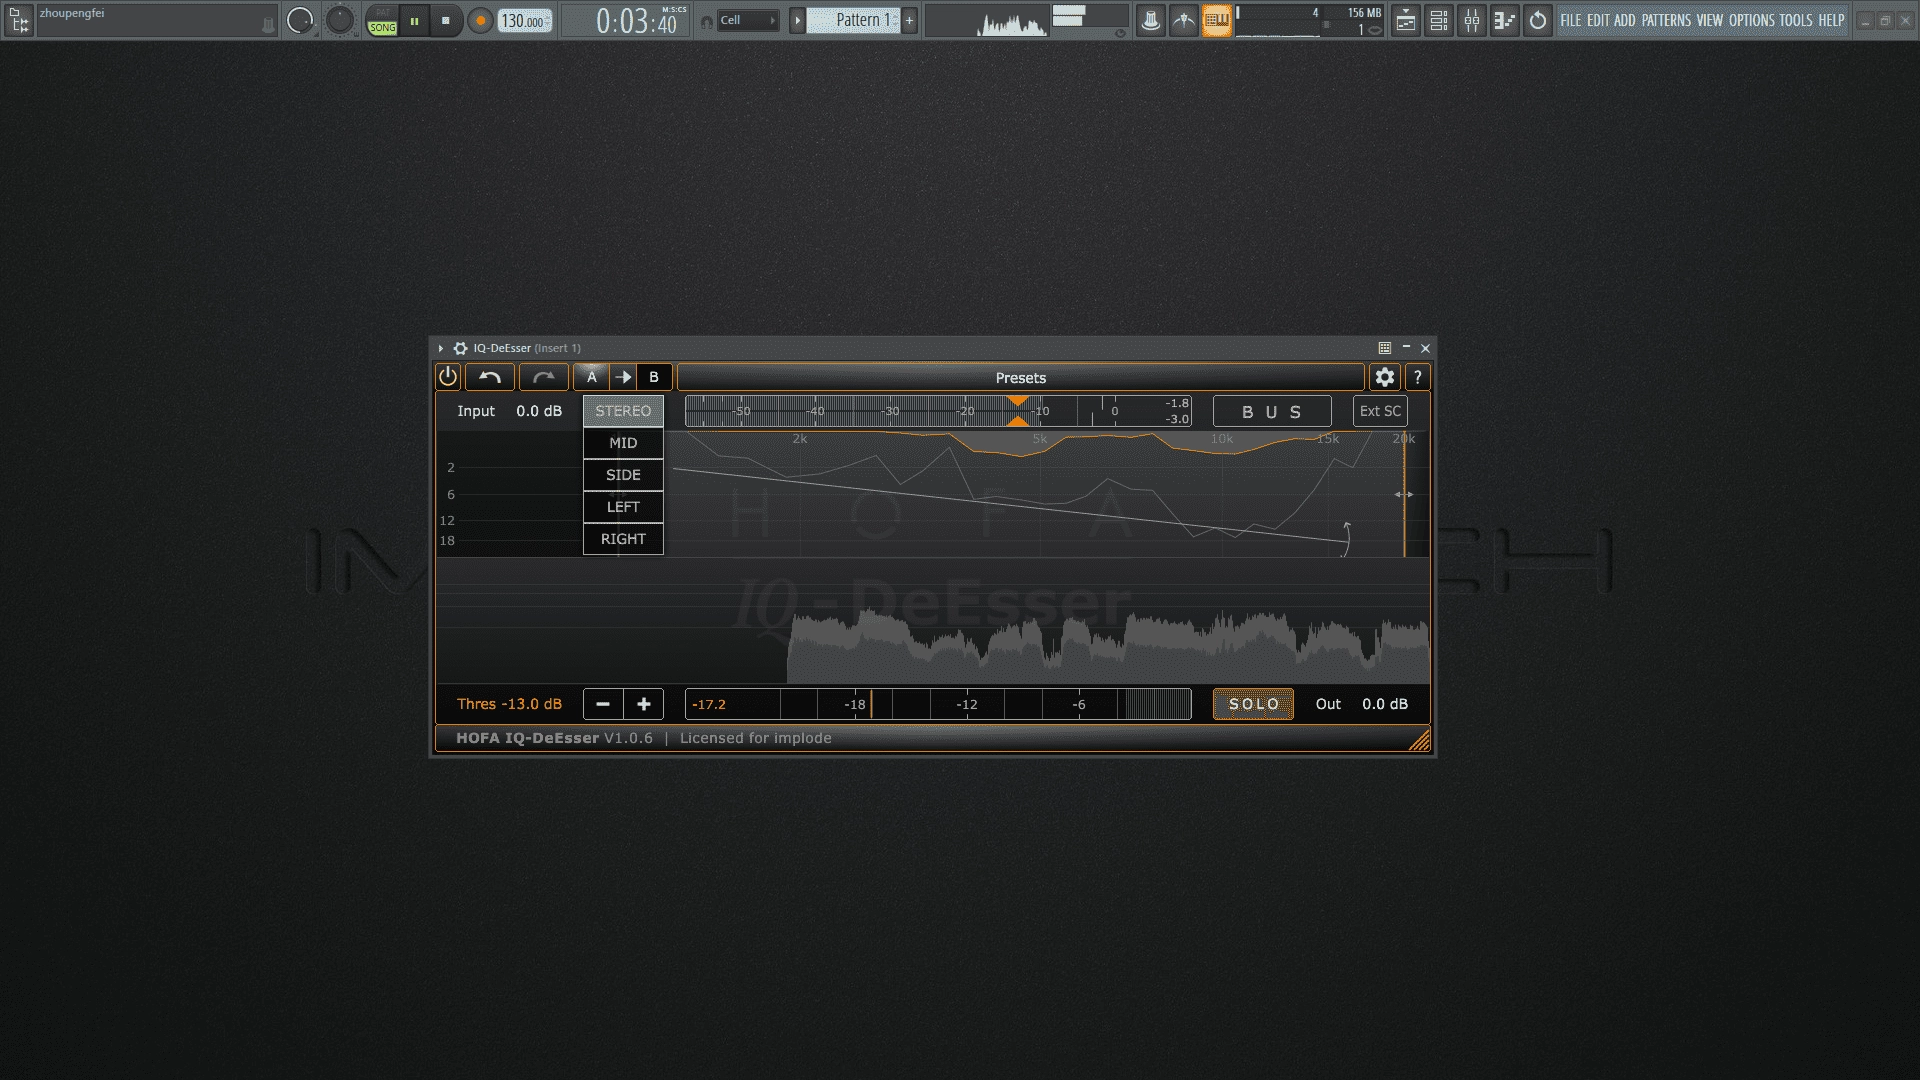Open IQ-DeEsser settings gear
Viewport: 1920px width, 1080px height.
coord(1385,377)
